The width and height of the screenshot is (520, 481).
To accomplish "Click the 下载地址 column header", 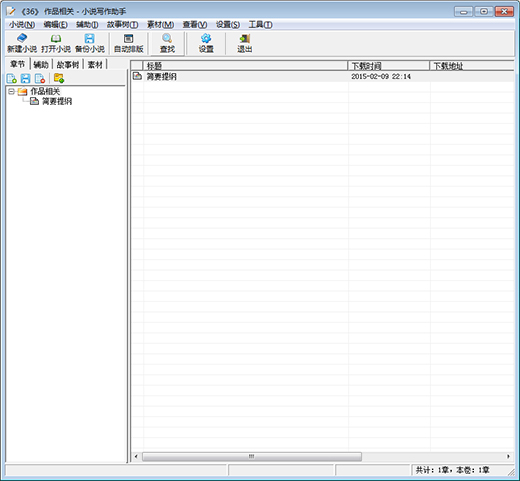I will click(x=472, y=66).
